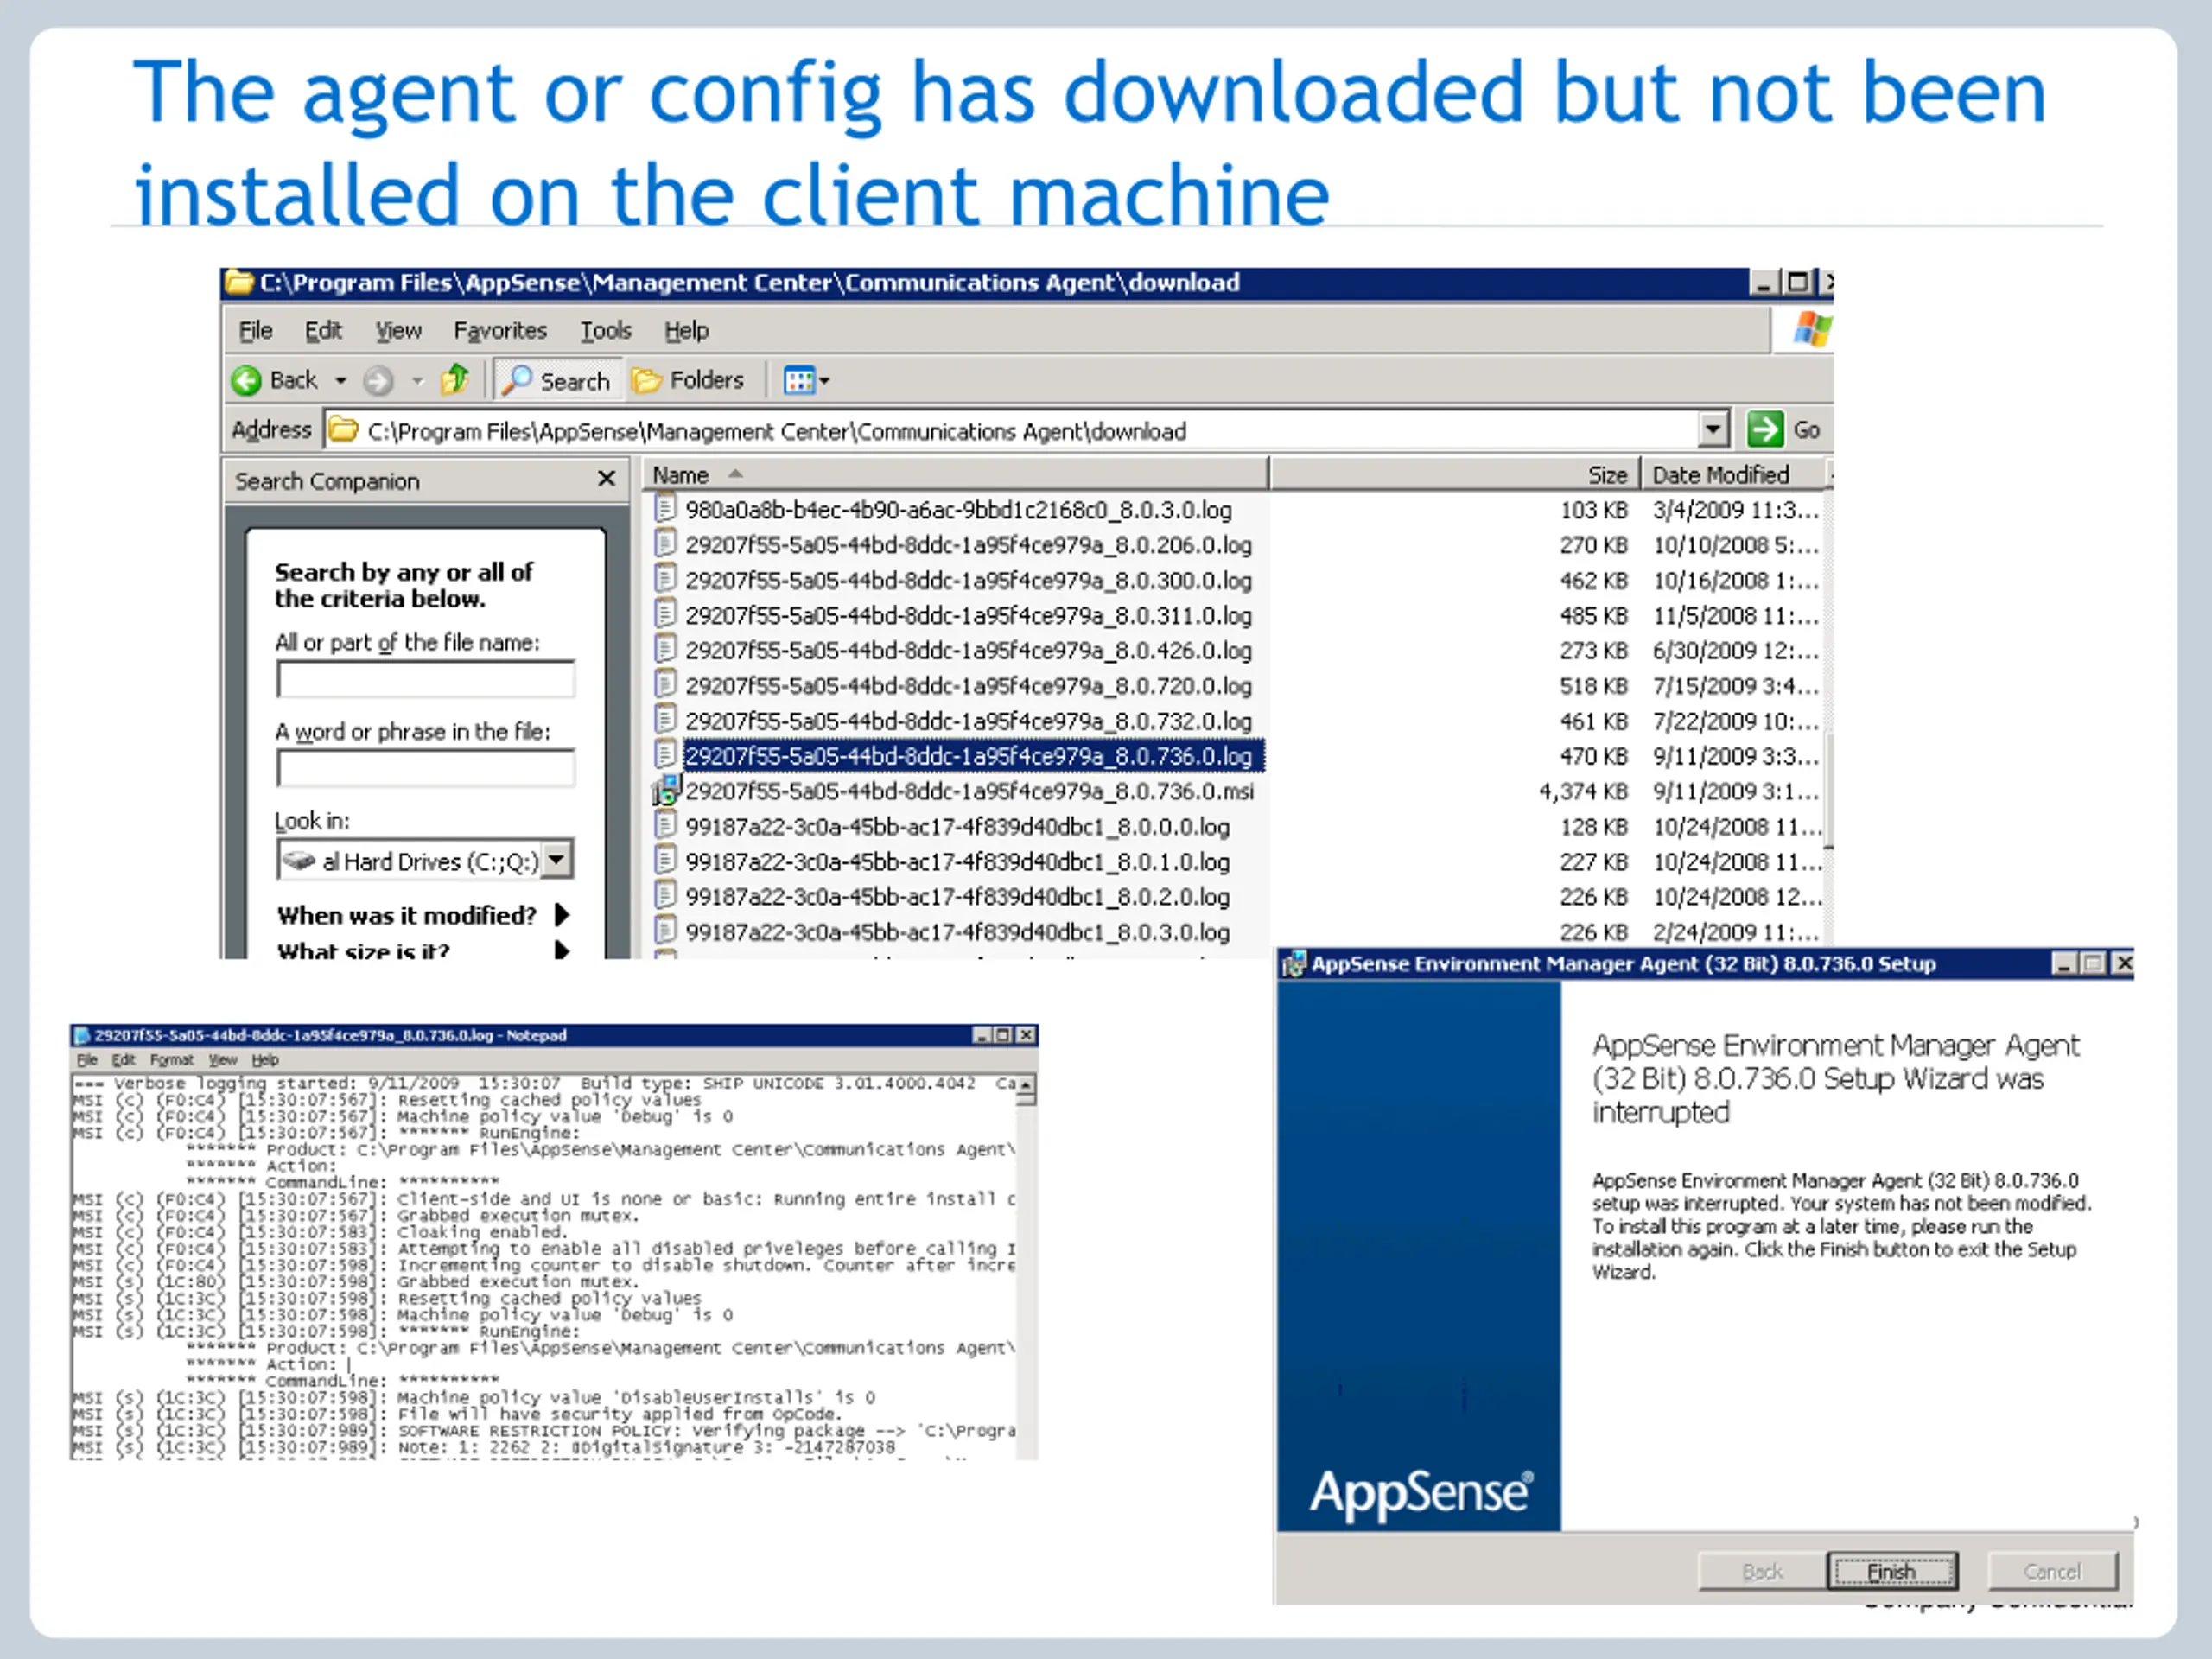The width and height of the screenshot is (2212, 1659).
Task: Click icon of 29207f55 8.0.206.0.log file
Action: point(665,544)
